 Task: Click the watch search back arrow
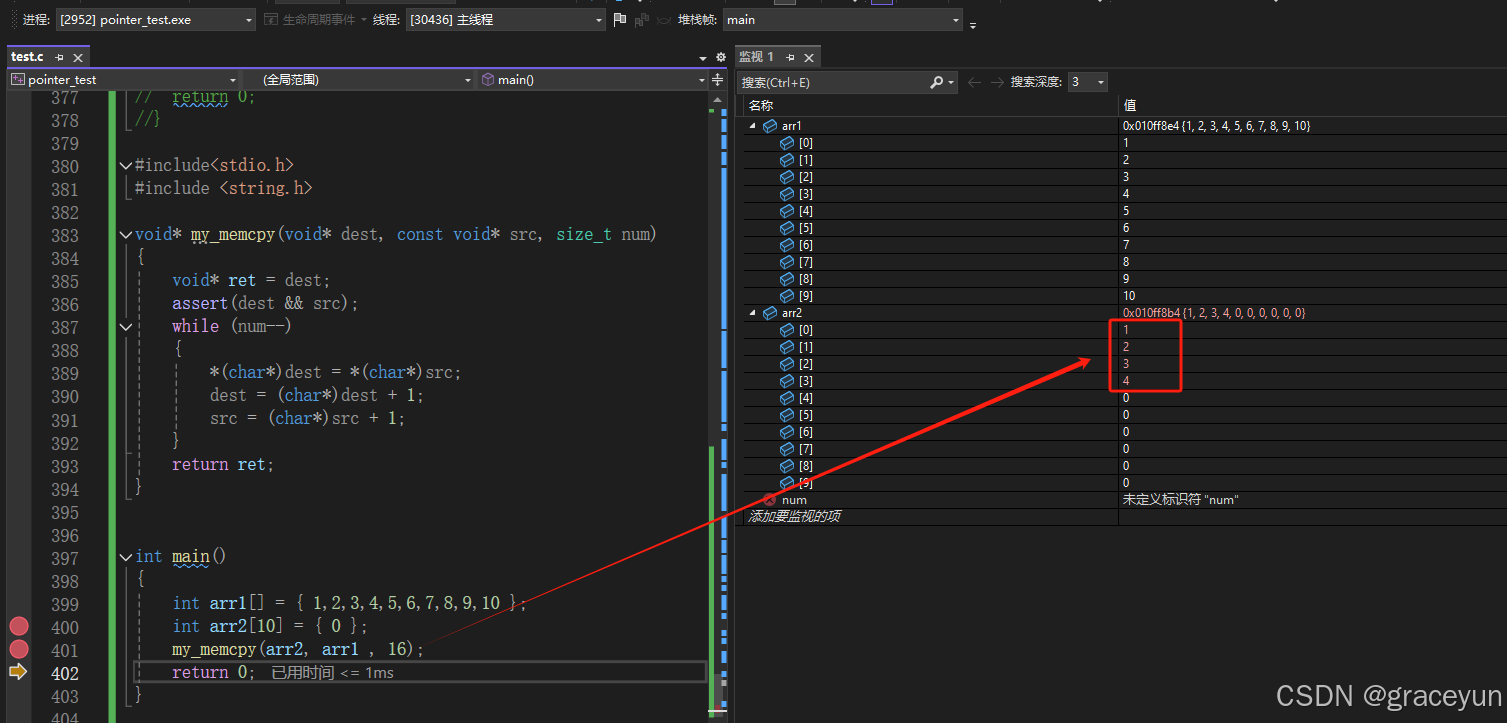tap(974, 82)
